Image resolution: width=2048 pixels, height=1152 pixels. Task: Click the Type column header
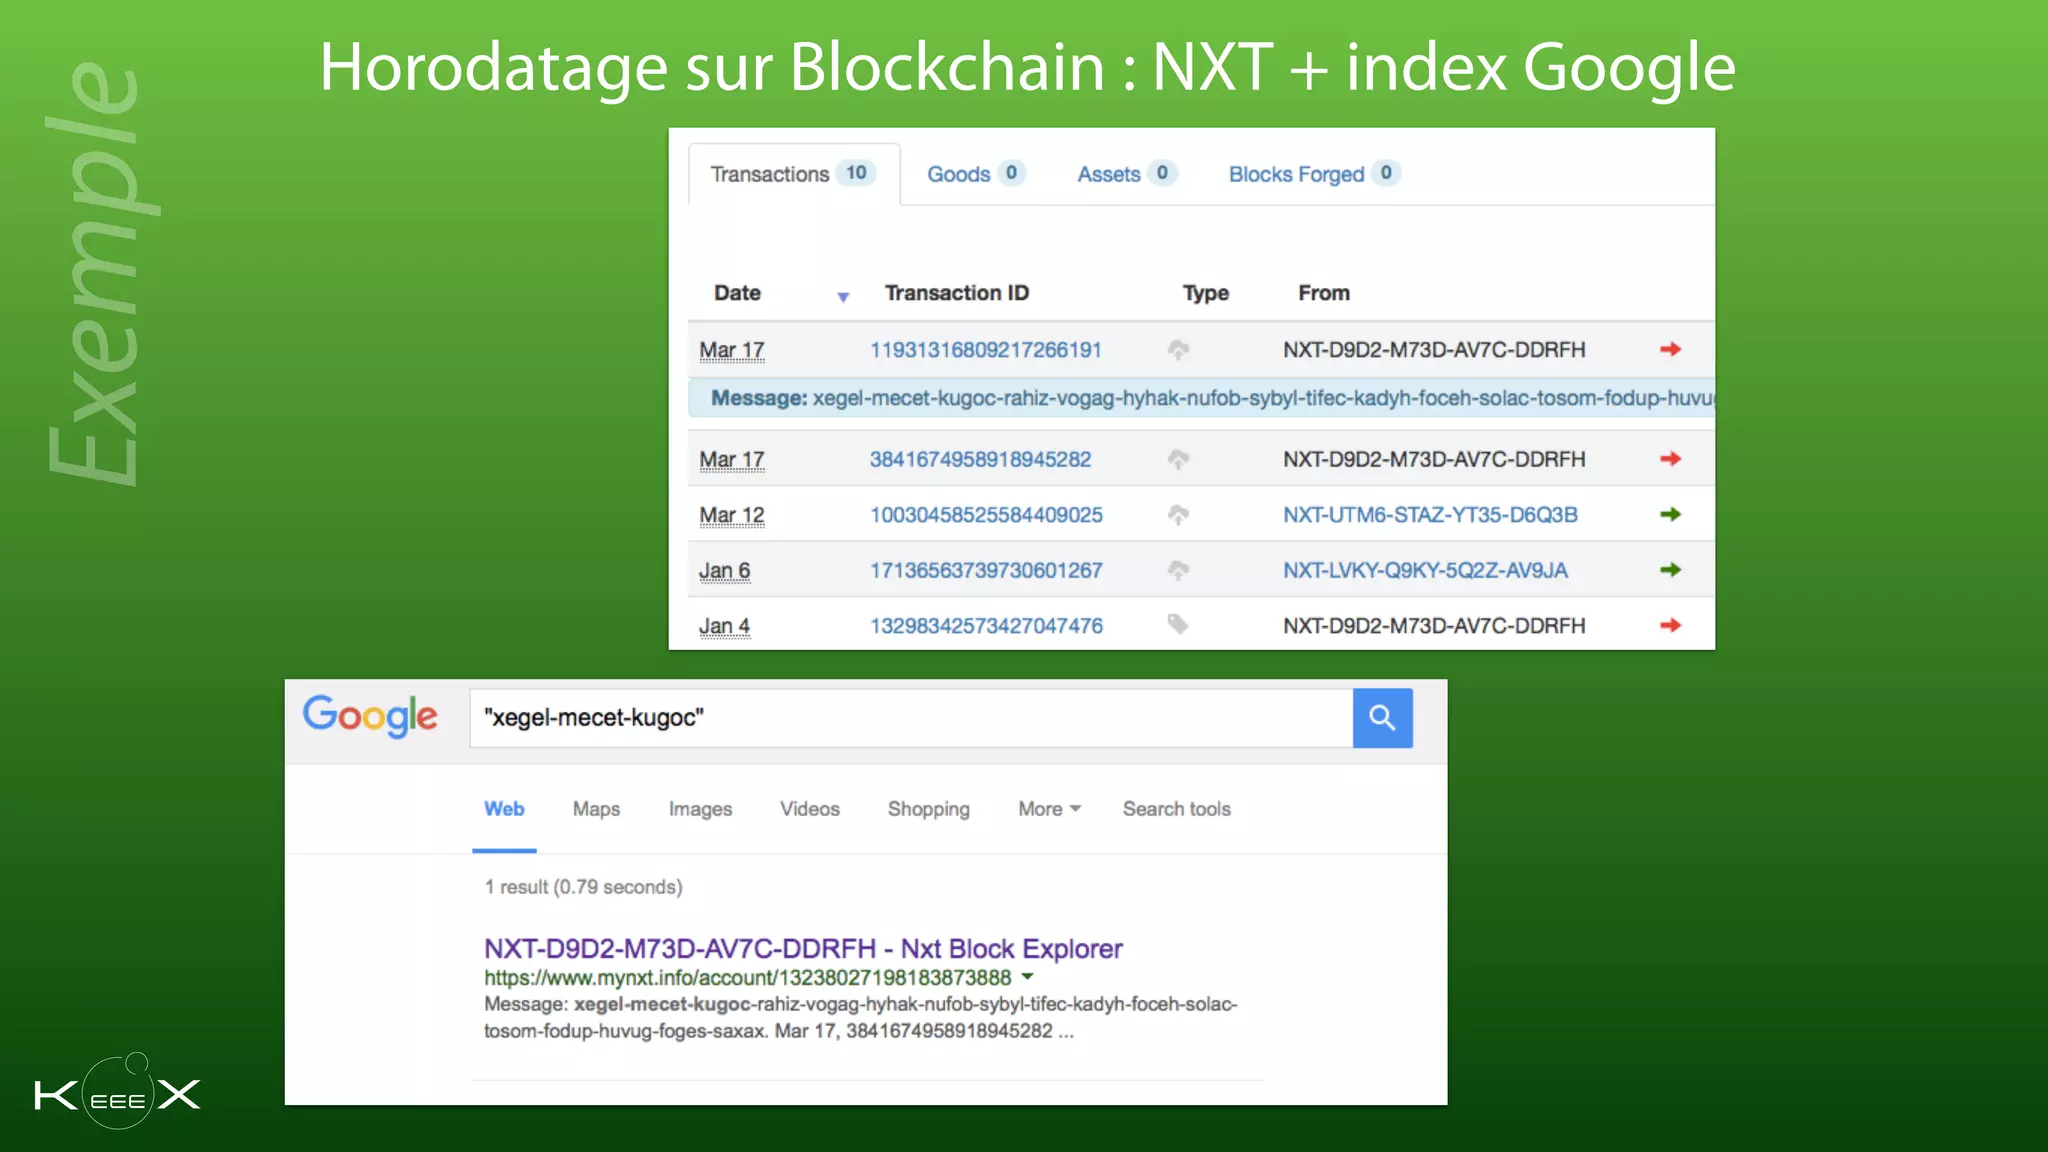click(x=1205, y=293)
